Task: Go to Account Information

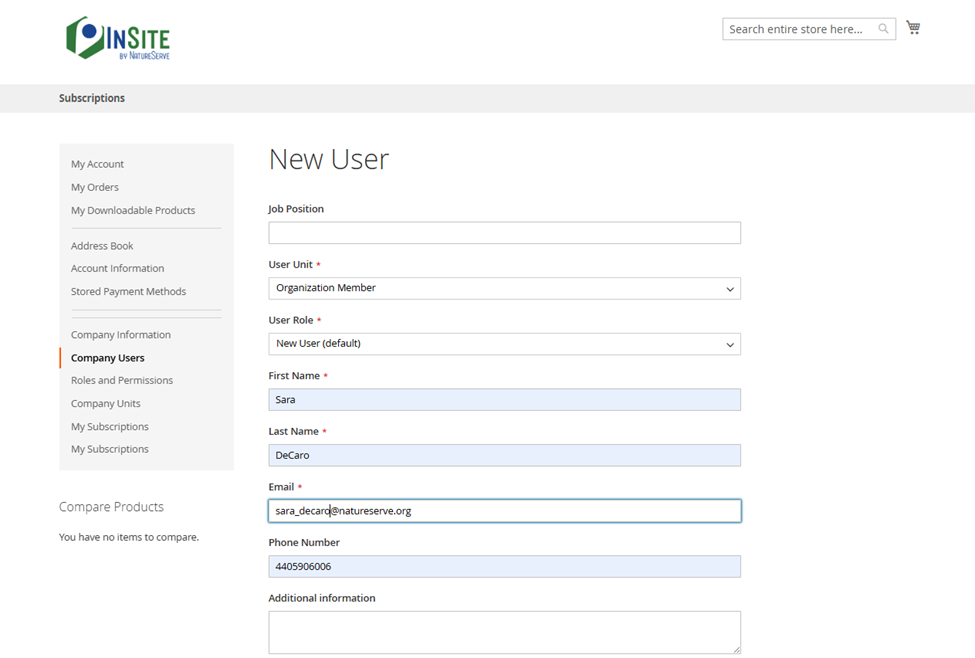Action: tap(118, 268)
